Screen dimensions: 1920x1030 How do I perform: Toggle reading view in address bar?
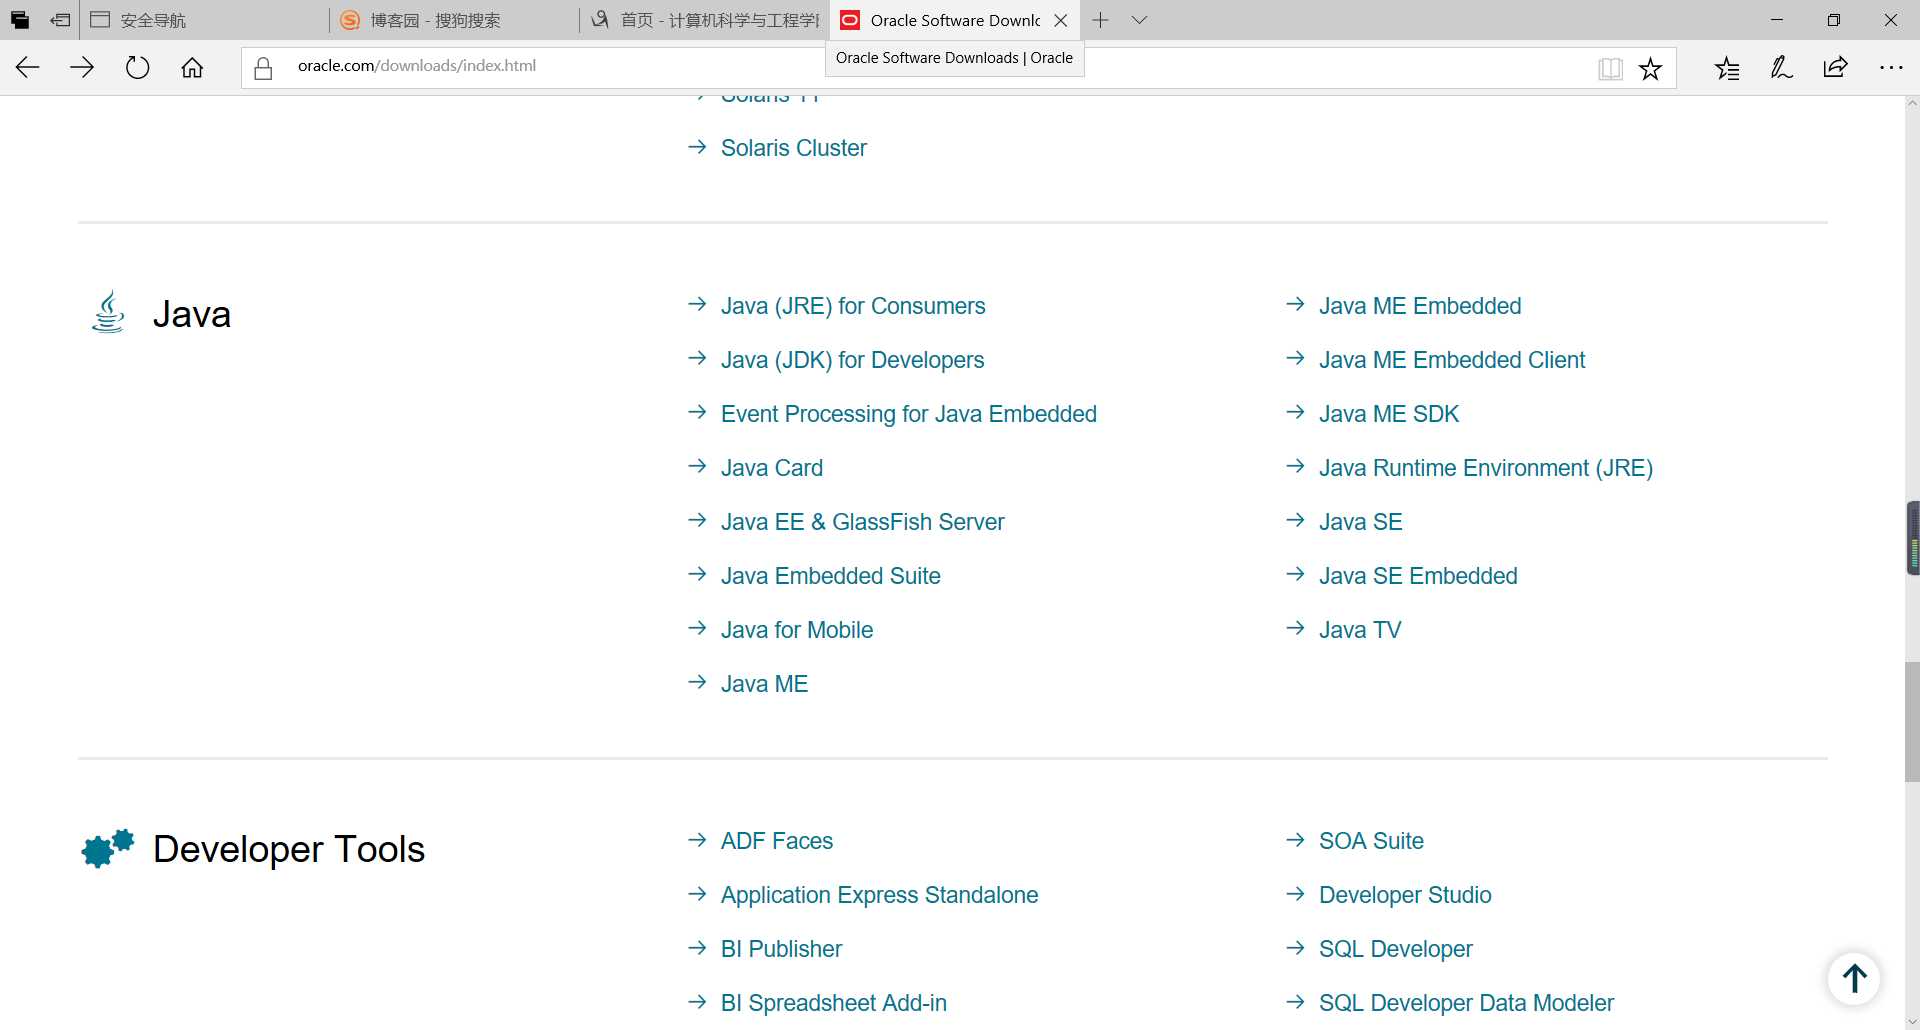[1610, 68]
